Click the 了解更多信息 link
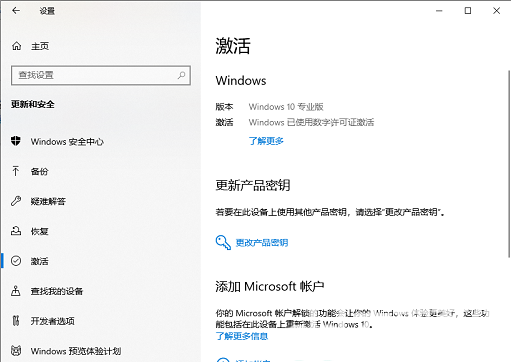The width and height of the screenshot is (511, 362). [242, 336]
